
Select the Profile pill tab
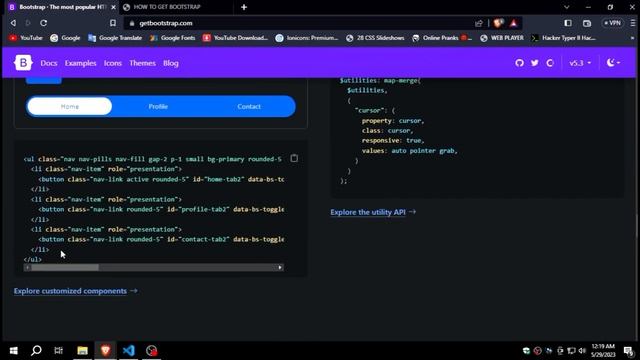(x=158, y=106)
